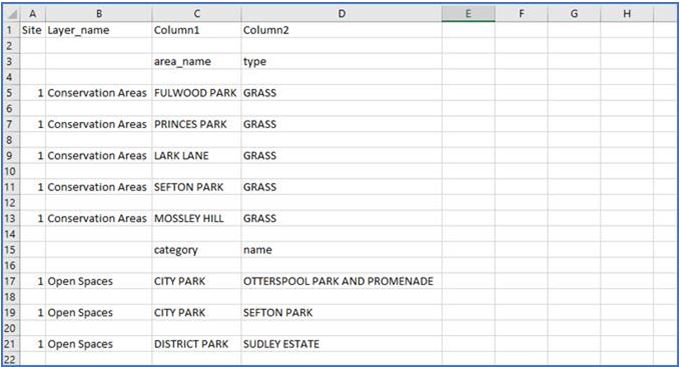Click the Site header cell

[x=33, y=30]
